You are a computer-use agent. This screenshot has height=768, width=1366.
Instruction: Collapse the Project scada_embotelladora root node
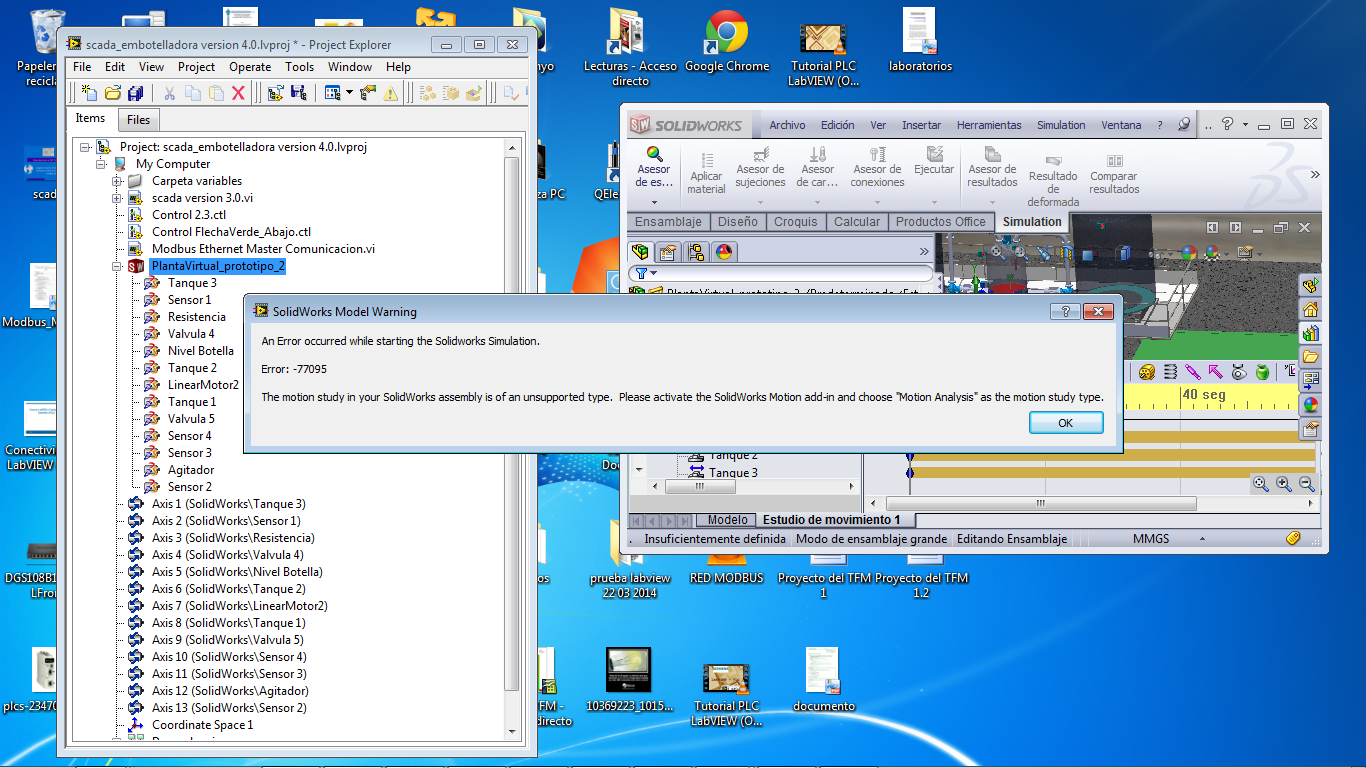pos(86,147)
